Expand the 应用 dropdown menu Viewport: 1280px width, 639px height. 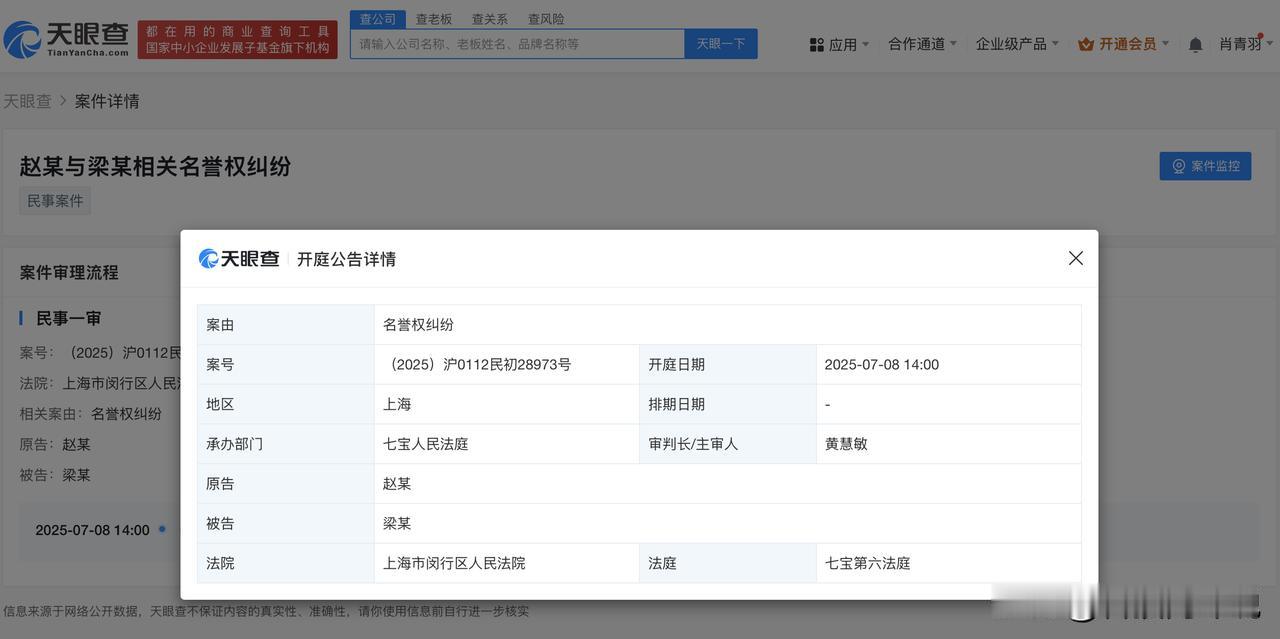(840, 44)
